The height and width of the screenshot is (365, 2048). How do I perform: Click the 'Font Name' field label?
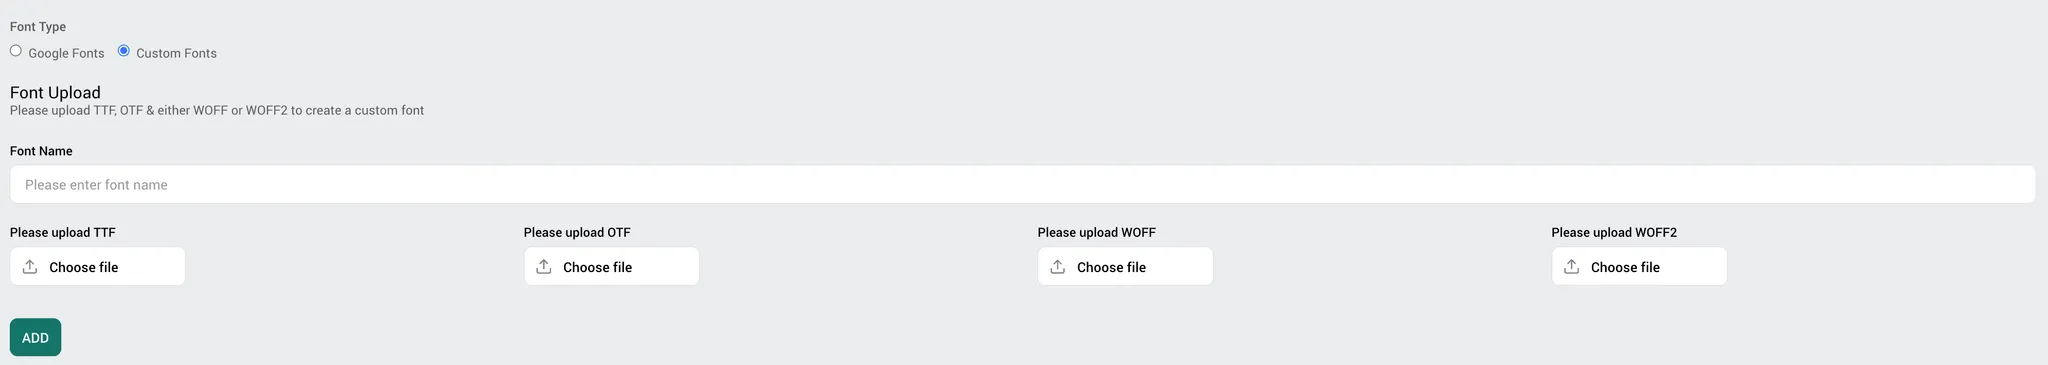pyautogui.click(x=41, y=151)
